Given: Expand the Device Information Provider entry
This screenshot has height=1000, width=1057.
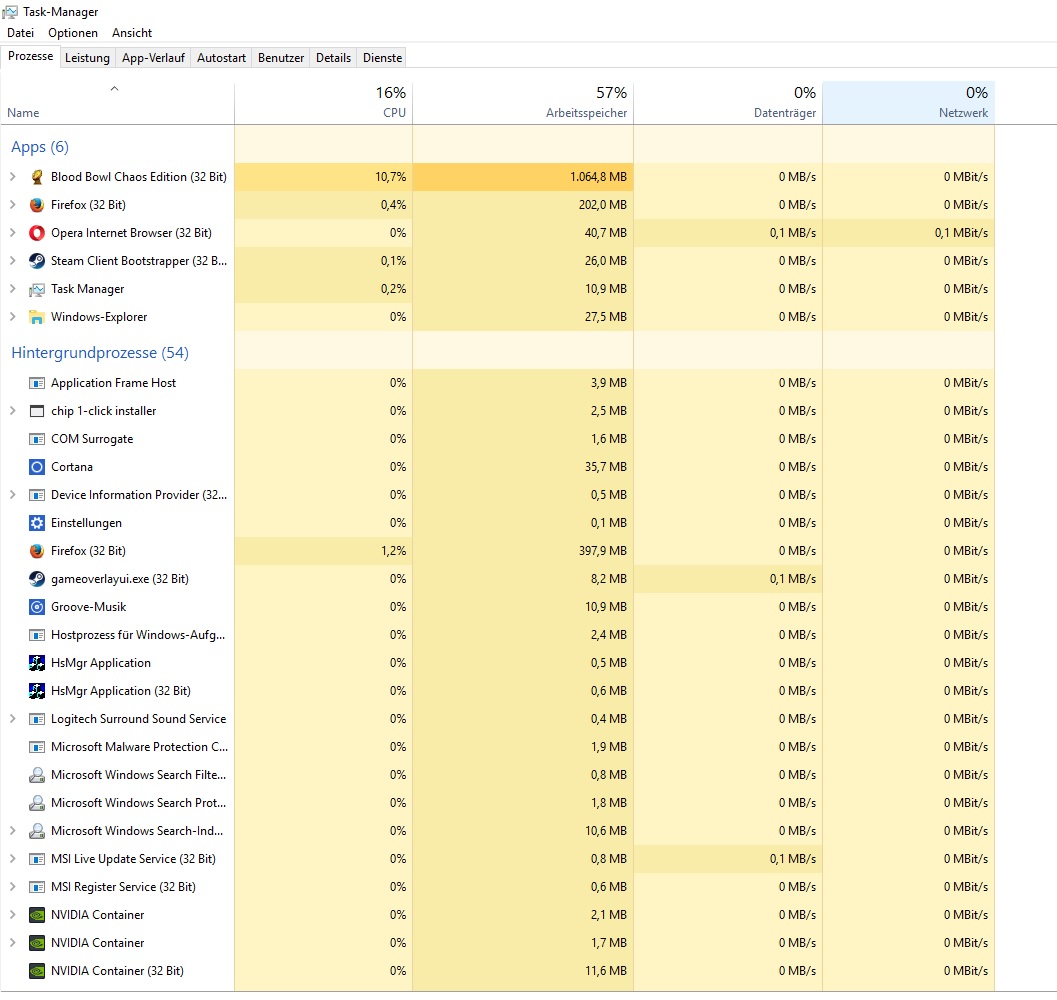Looking at the screenshot, I should 12,495.
